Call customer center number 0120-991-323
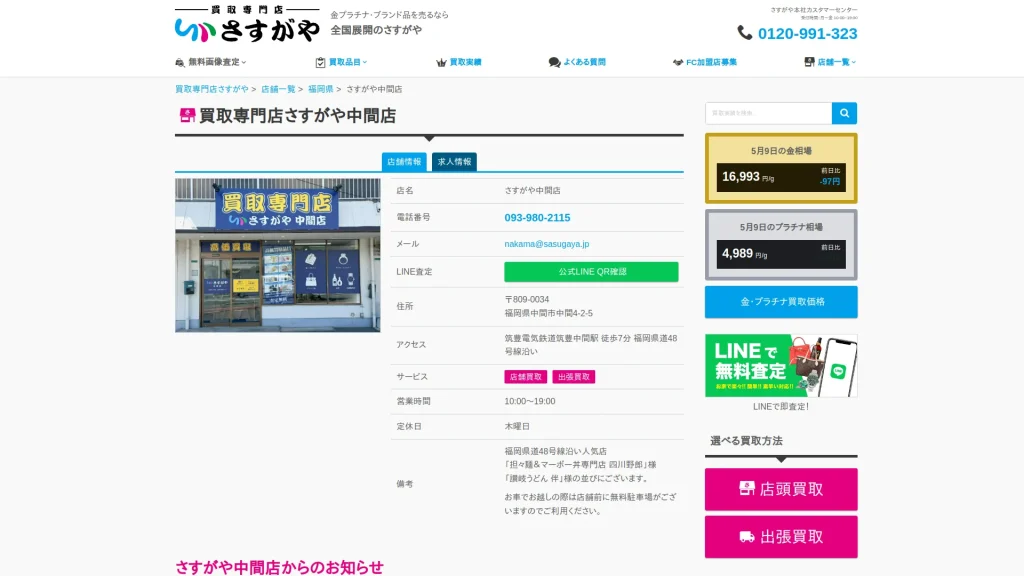This screenshot has width=1024, height=576. 807,33
